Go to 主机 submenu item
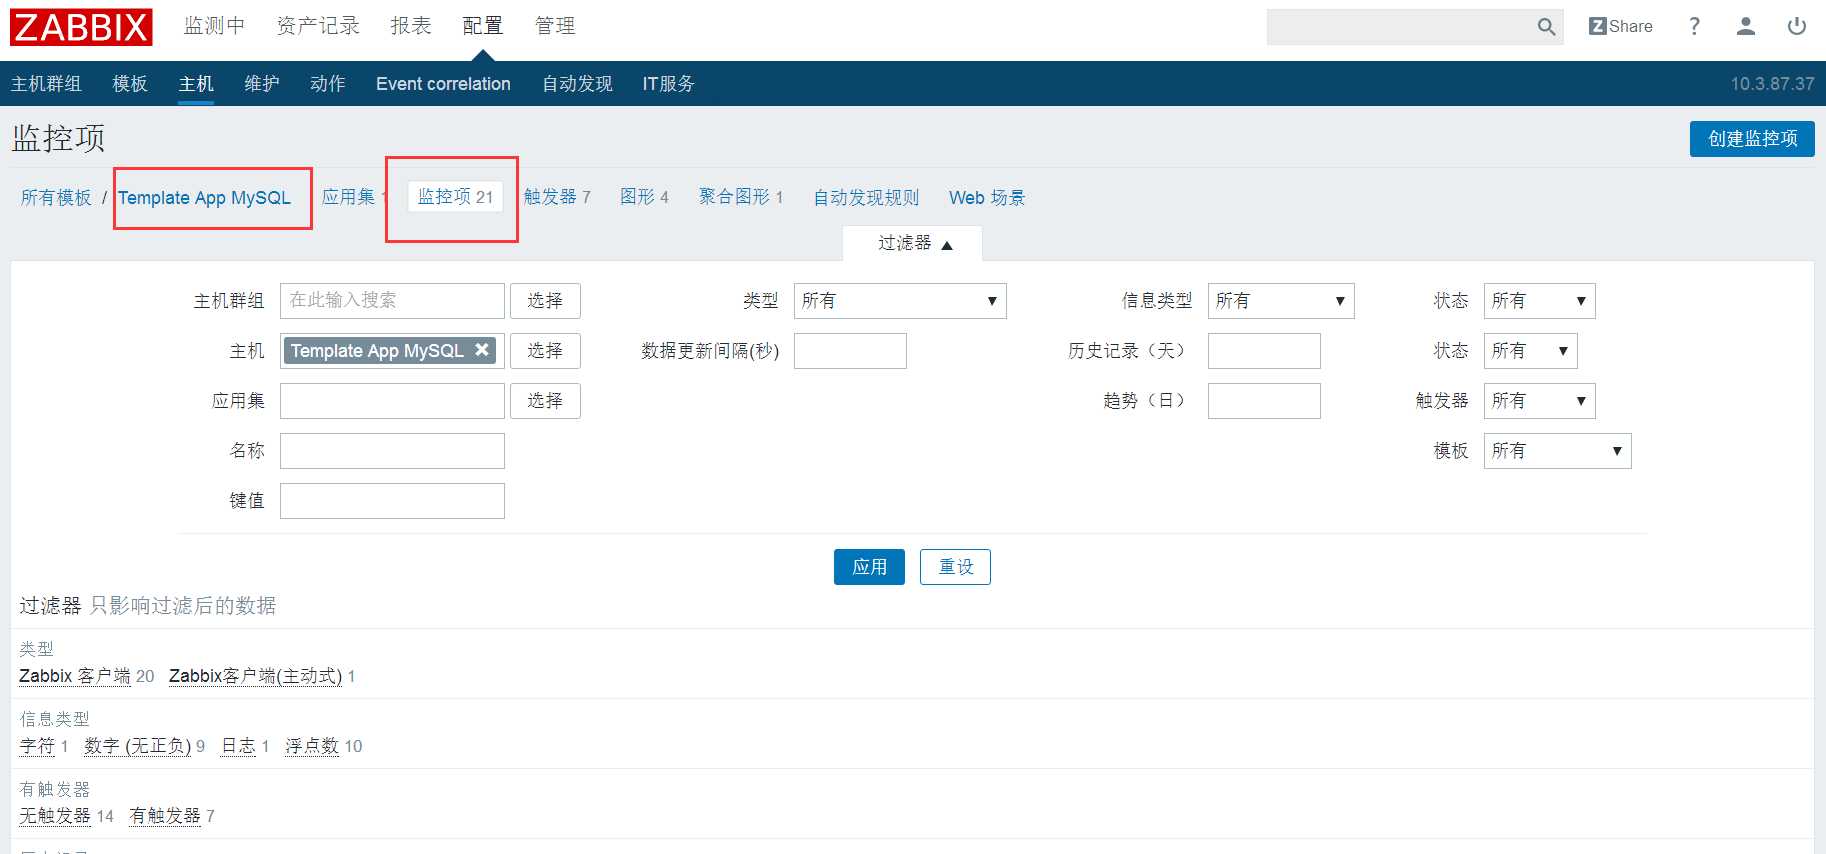This screenshot has height=854, width=1826. click(x=196, y=84)
